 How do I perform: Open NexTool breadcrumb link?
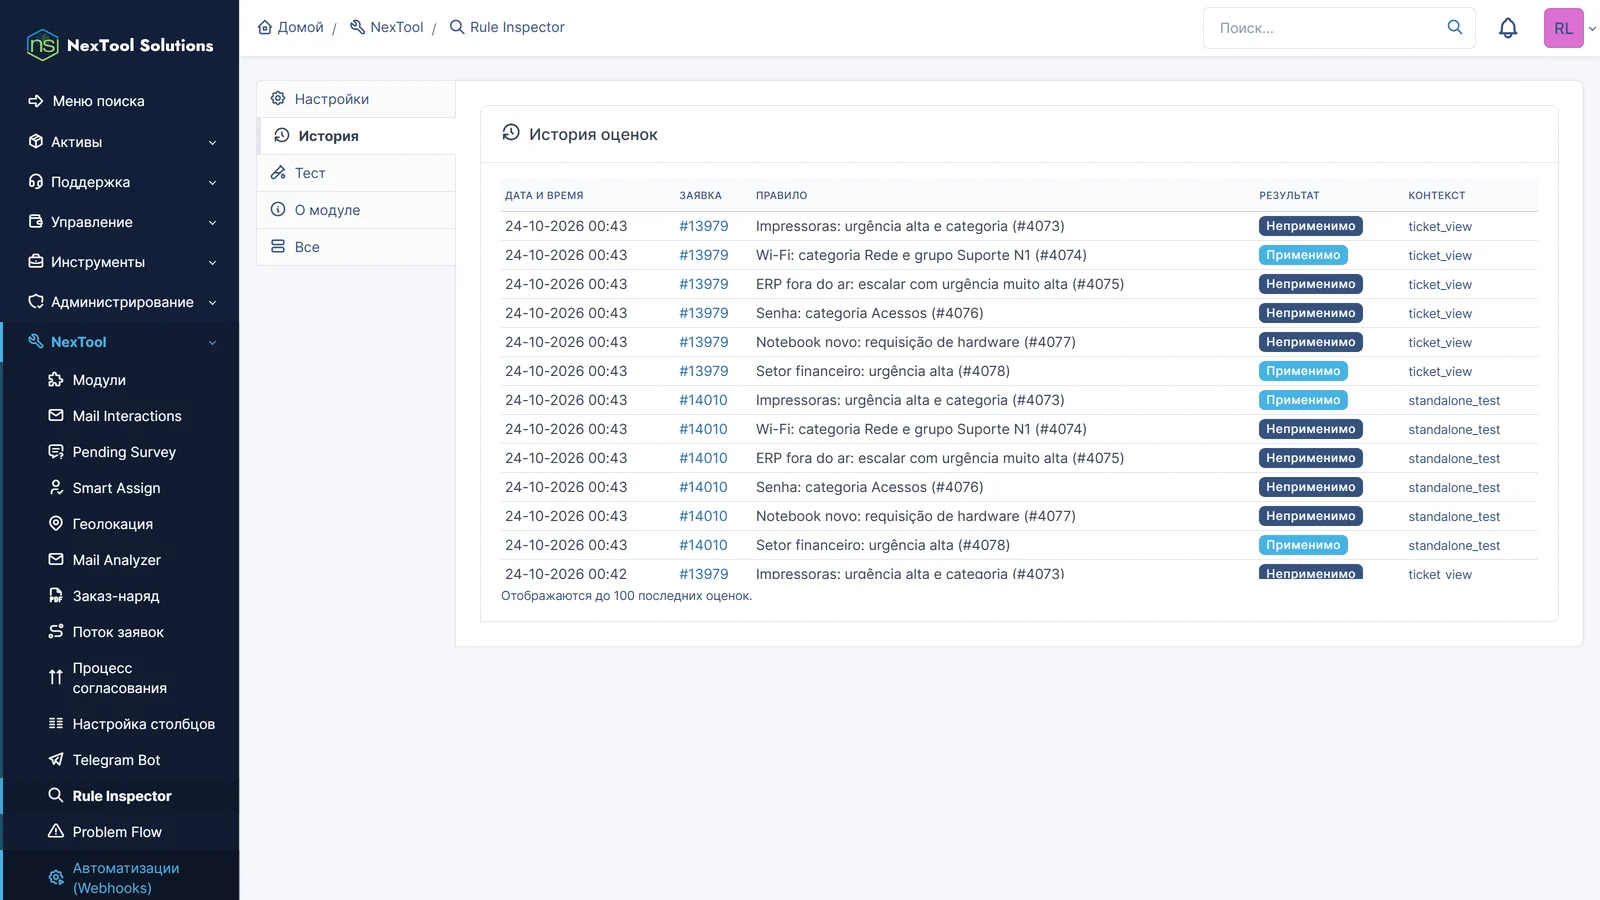click(387, 27)
